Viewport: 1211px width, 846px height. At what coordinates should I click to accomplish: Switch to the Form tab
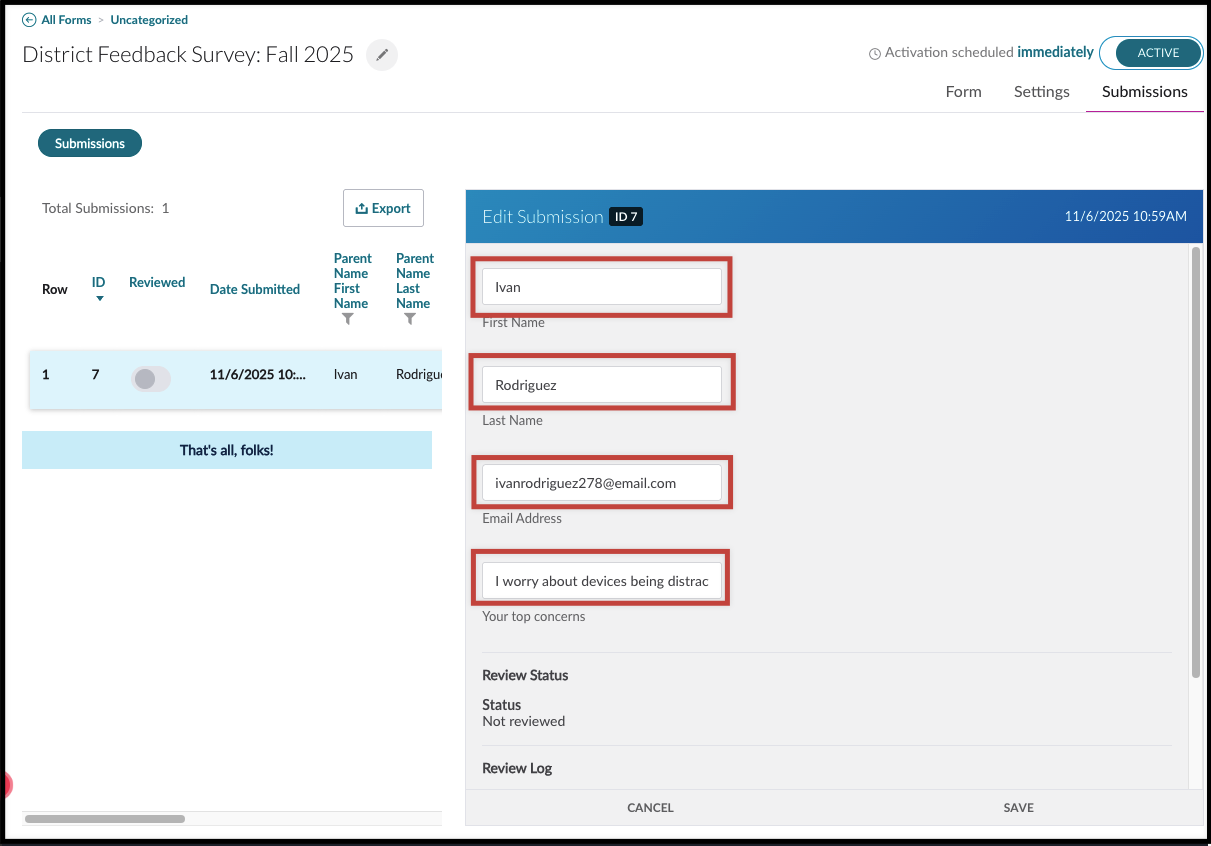pyautogui.click(x=963, y=91)
